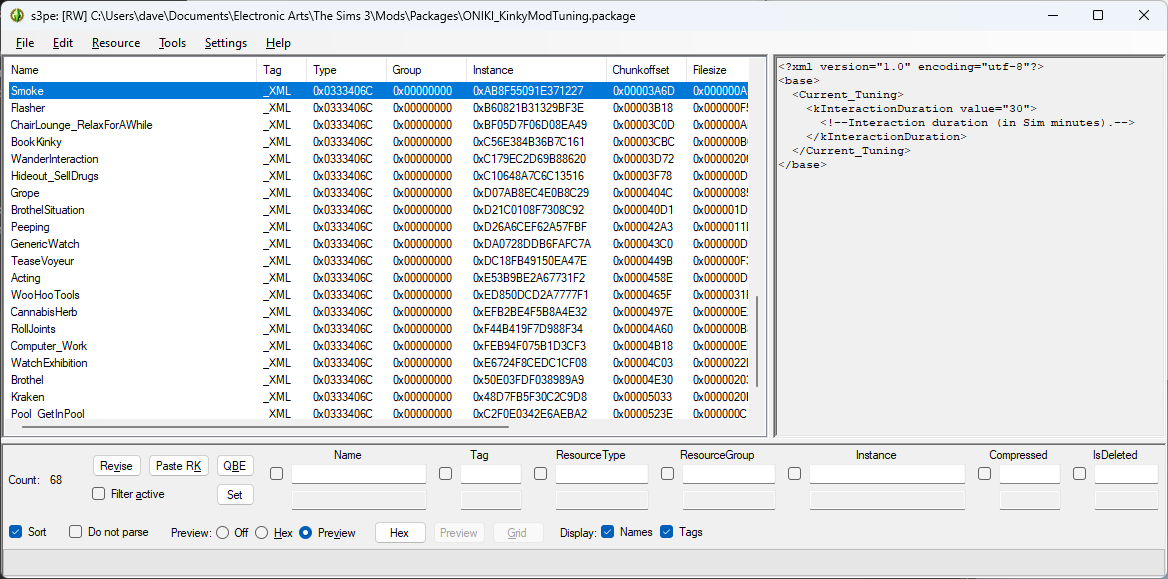This screenshot has height=579, width=1168.
Task: Select the WatchExhibition resource row
Action: click(x=378, y=363)
